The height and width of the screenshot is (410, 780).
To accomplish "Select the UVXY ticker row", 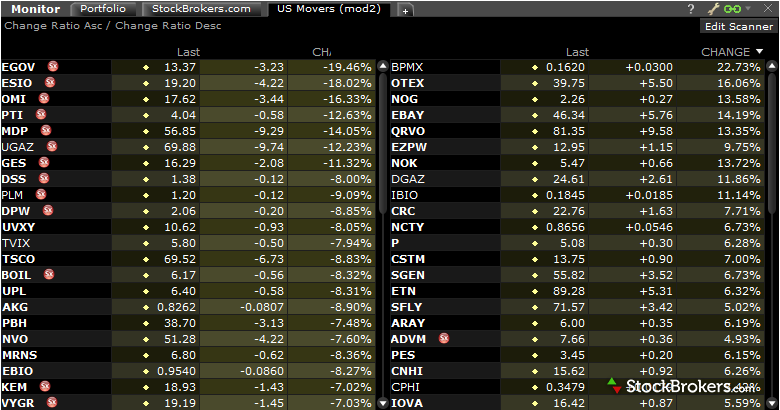I will pos(189,227).
